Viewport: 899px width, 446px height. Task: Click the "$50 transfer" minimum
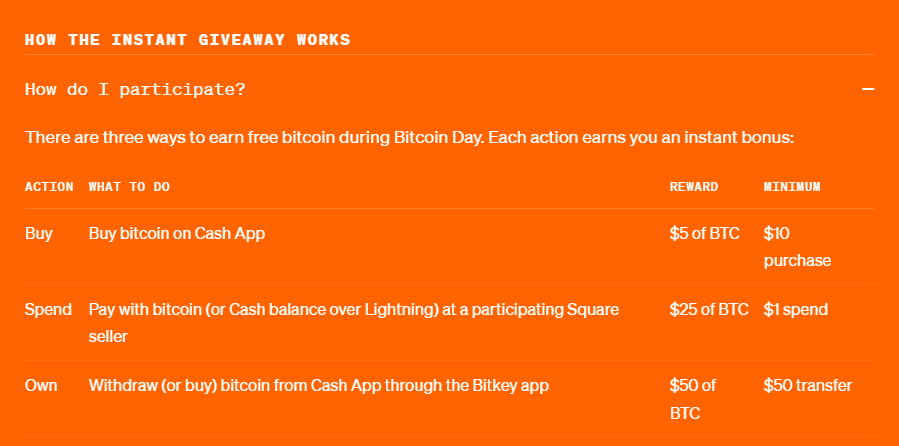(x=807, y=385)
